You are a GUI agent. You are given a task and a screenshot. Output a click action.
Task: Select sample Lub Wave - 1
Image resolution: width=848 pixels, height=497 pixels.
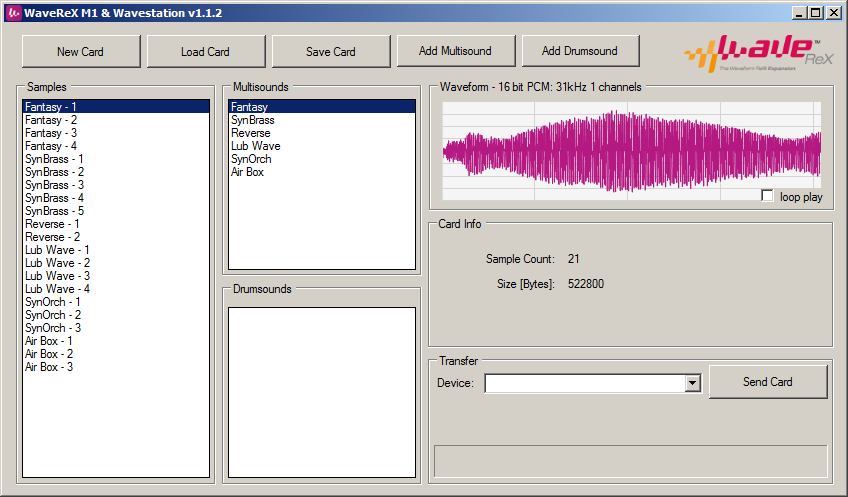[116, 249]
